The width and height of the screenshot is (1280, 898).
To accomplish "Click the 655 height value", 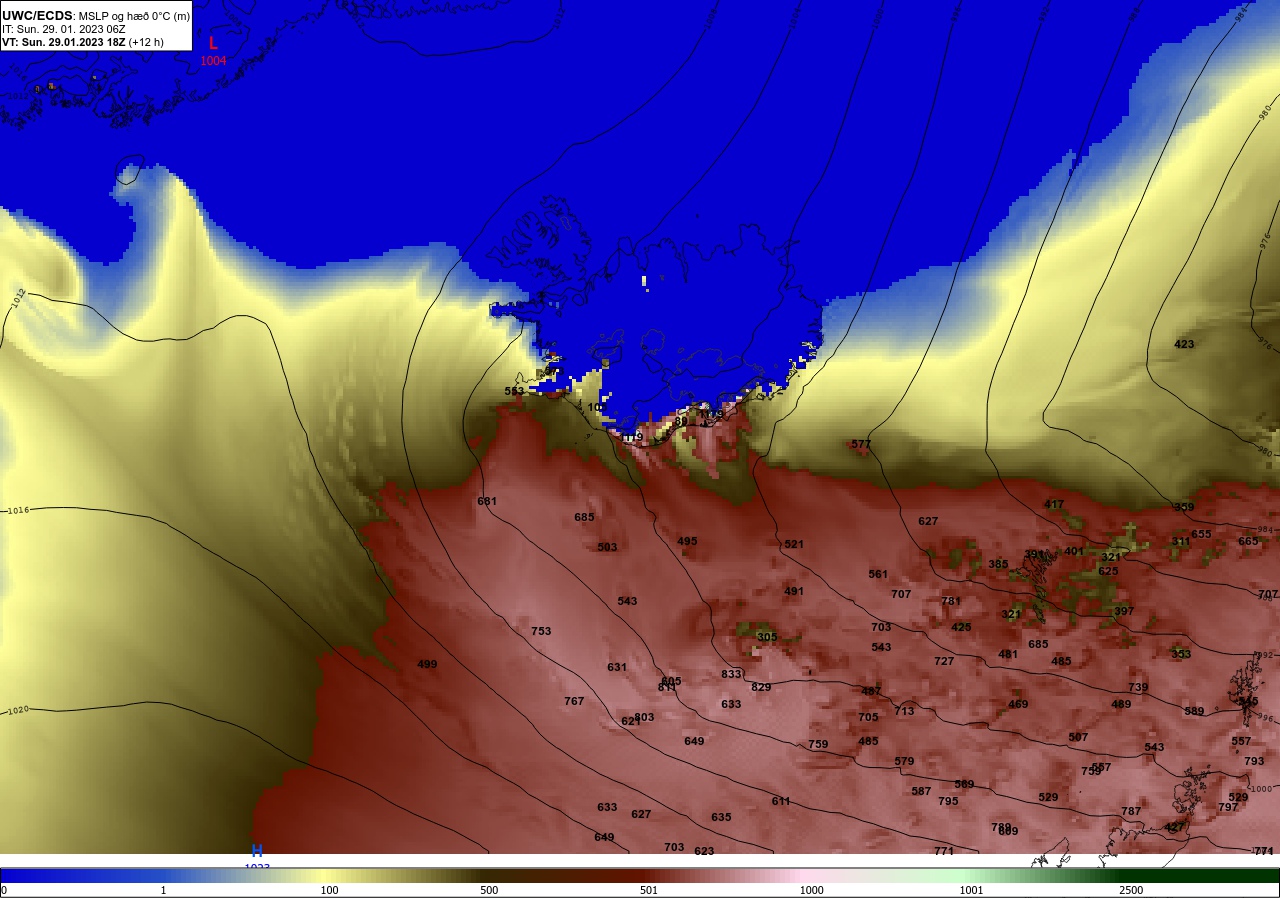I will pos(1201,534).
